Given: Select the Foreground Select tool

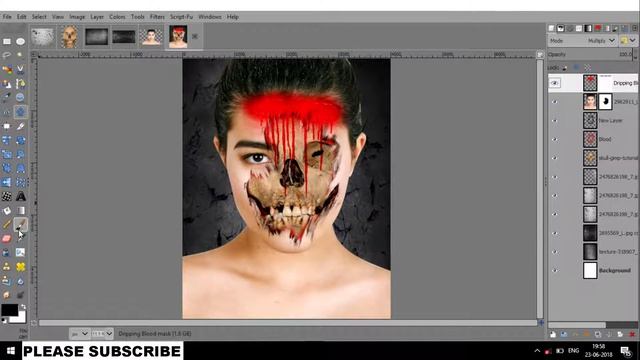Looking at the screenshot, I should tap(7, 84).
